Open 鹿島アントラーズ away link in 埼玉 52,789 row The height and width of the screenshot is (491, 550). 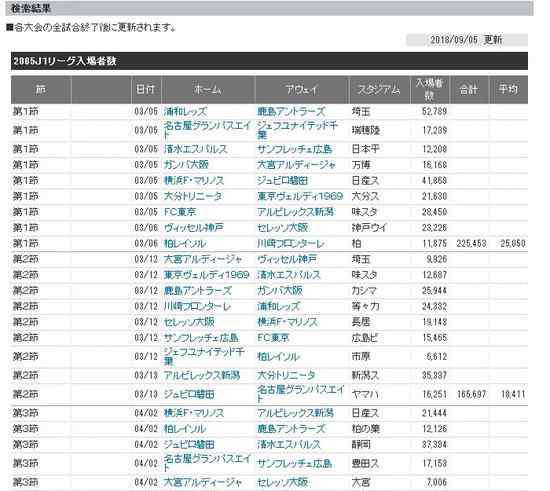point(291,112)
